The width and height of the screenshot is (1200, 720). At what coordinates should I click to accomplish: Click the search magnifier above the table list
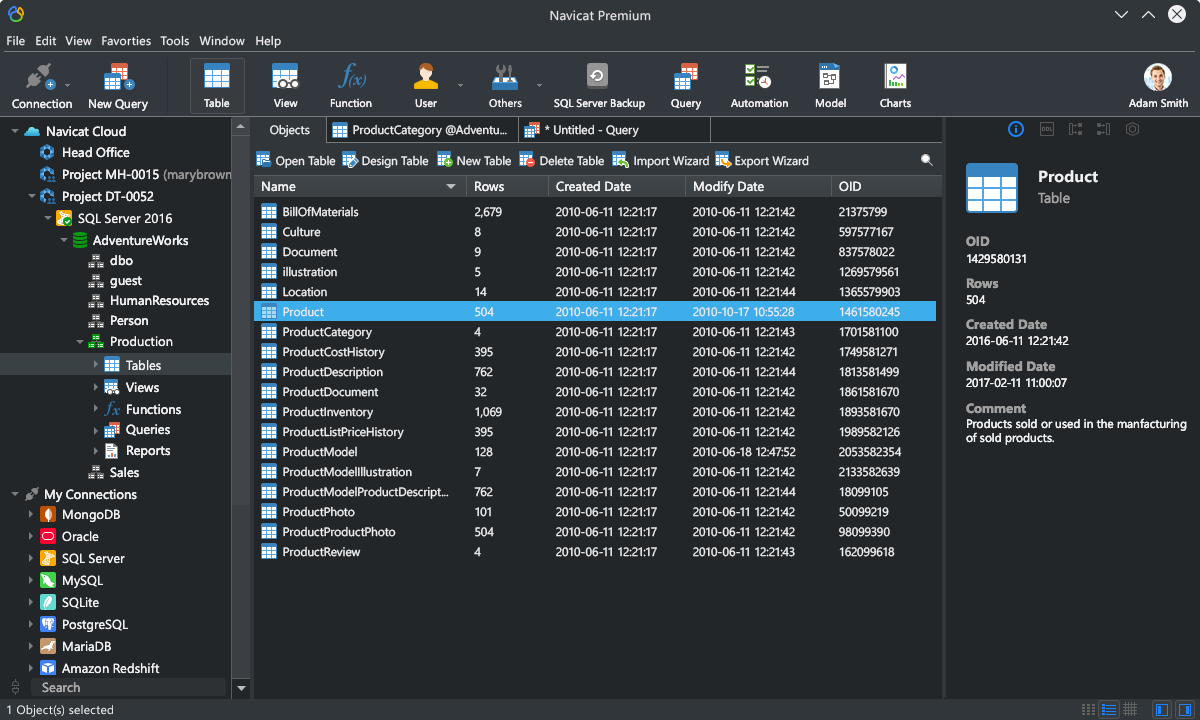tap(927, 160)
